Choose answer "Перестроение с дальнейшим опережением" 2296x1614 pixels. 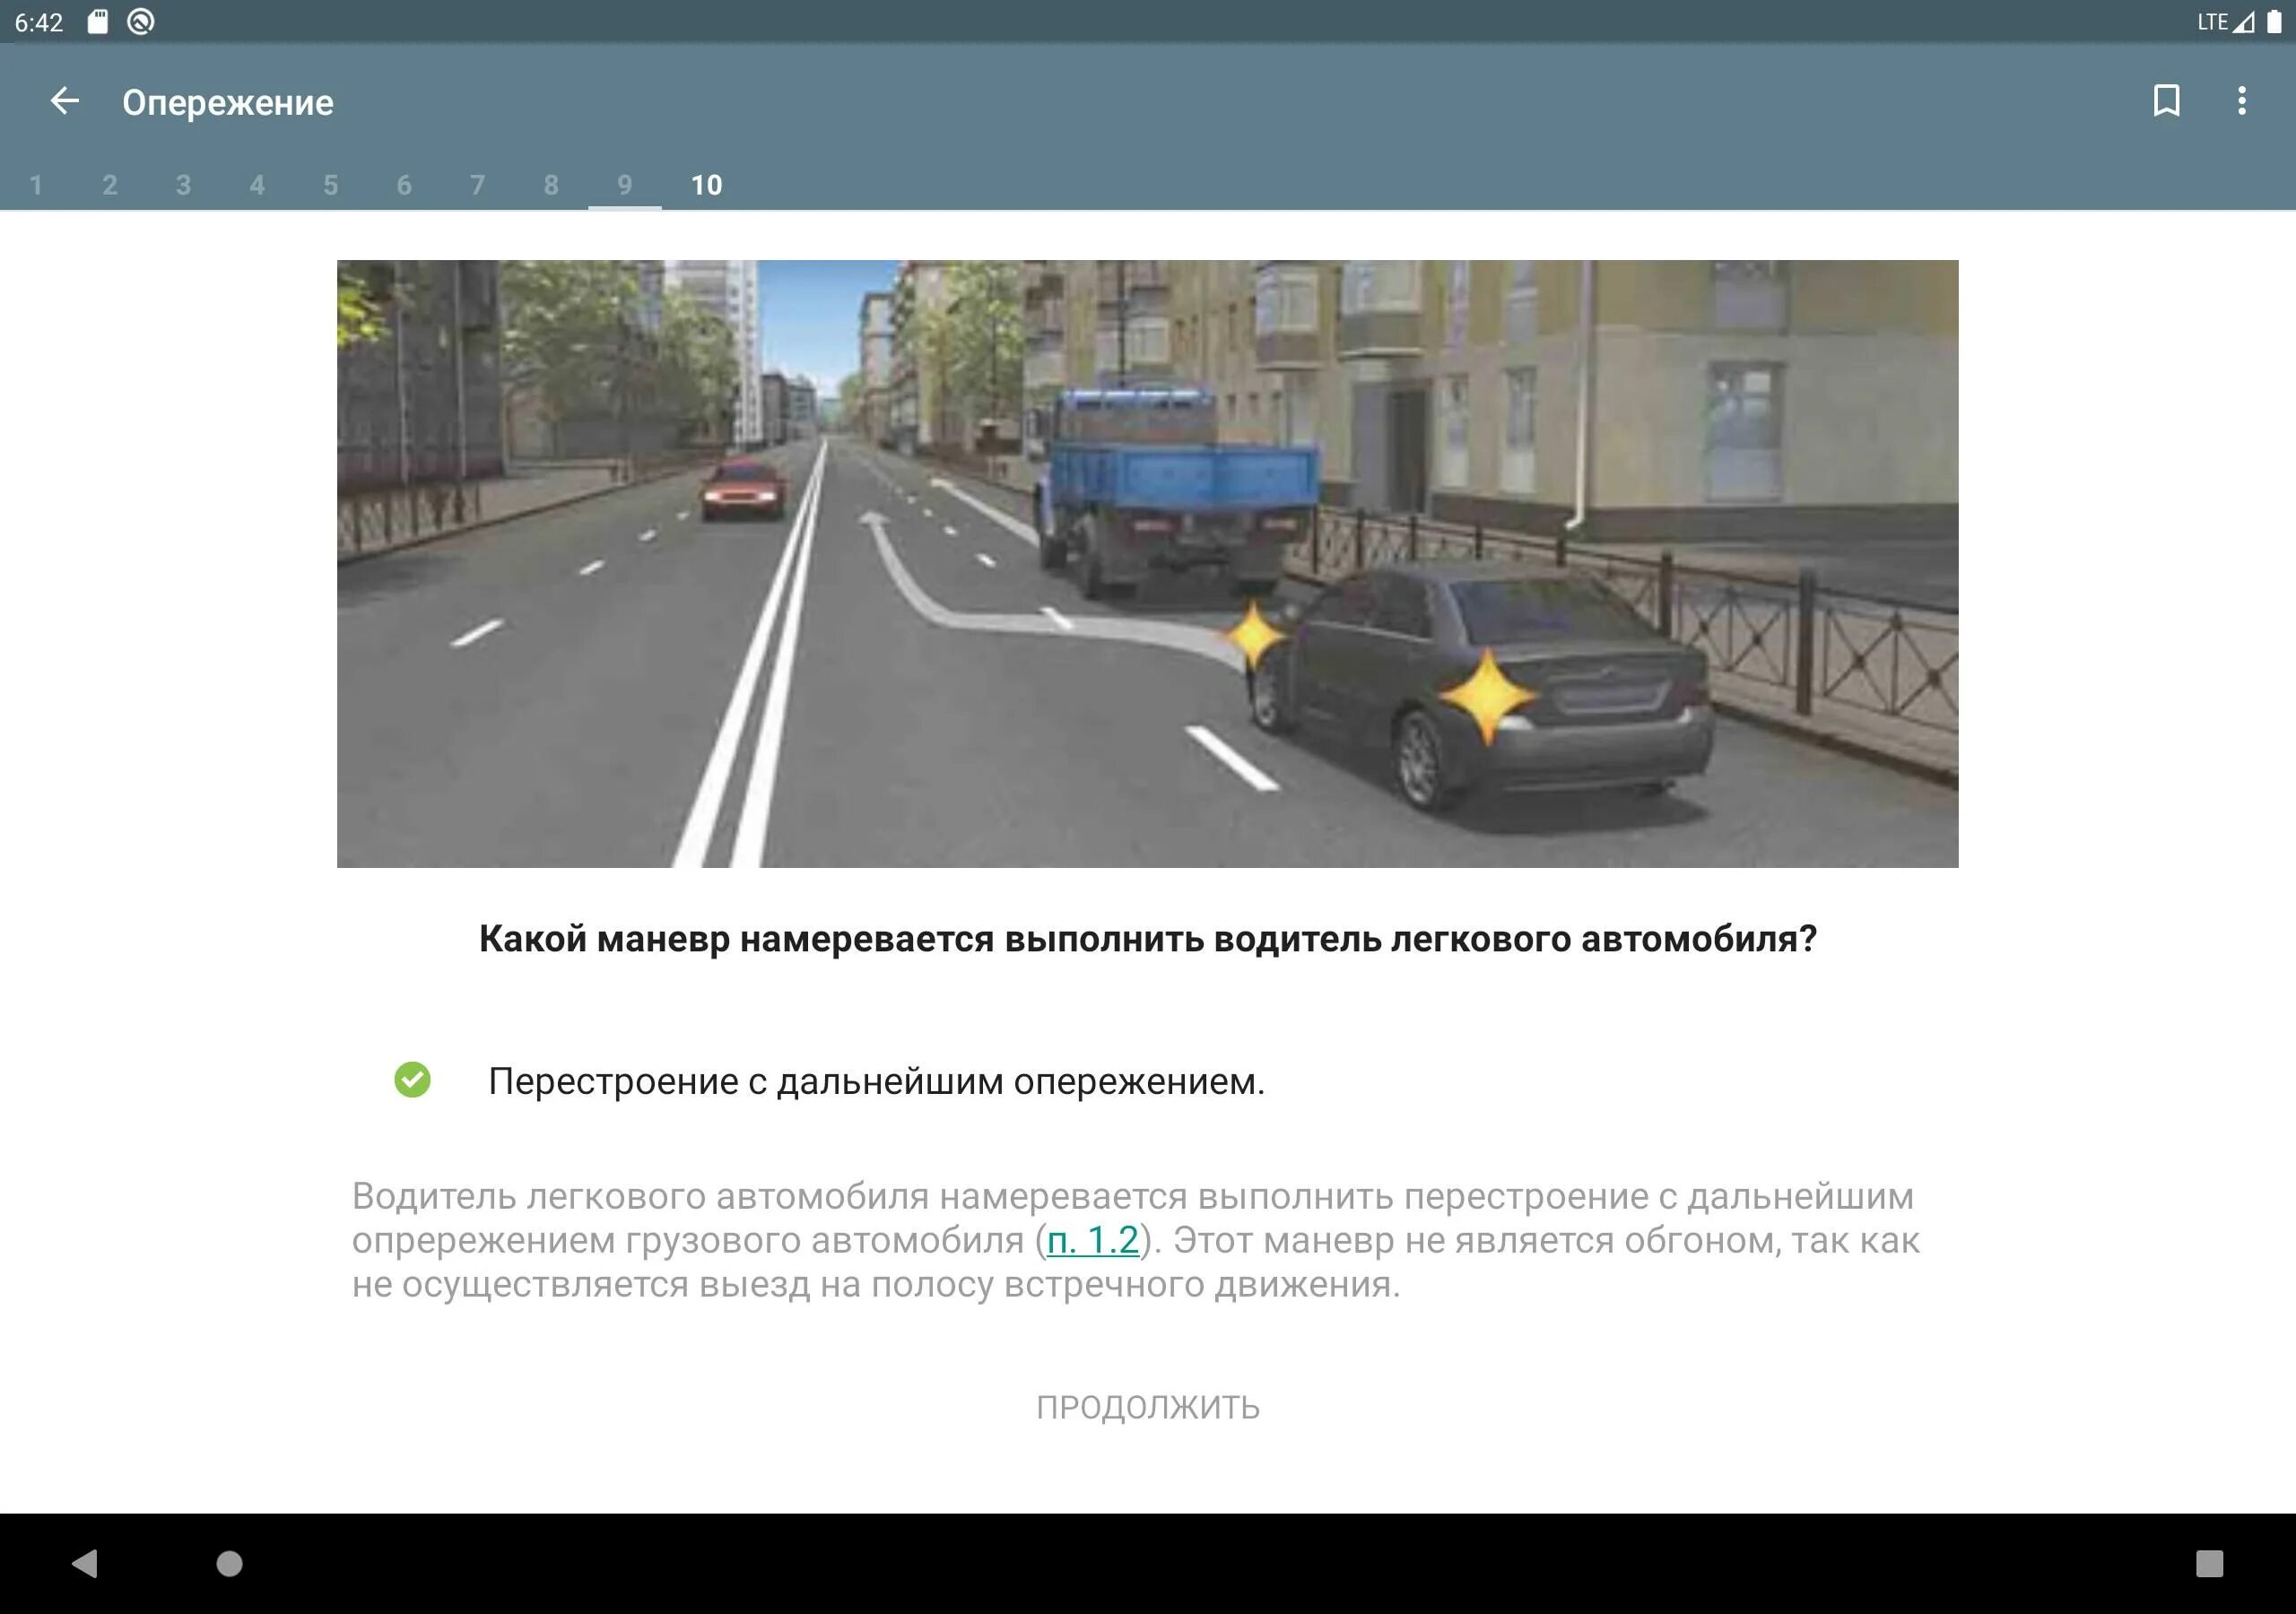(876, 1081)
